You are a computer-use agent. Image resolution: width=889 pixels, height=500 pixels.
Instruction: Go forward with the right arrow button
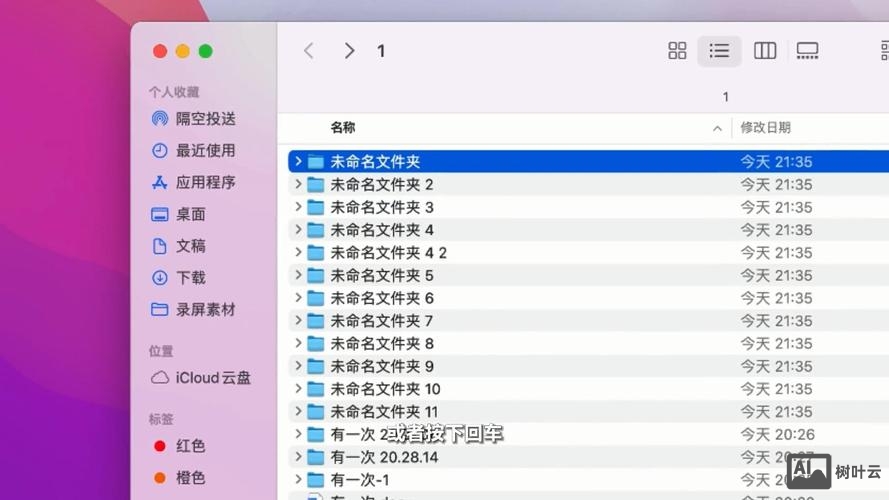point(349,51)
